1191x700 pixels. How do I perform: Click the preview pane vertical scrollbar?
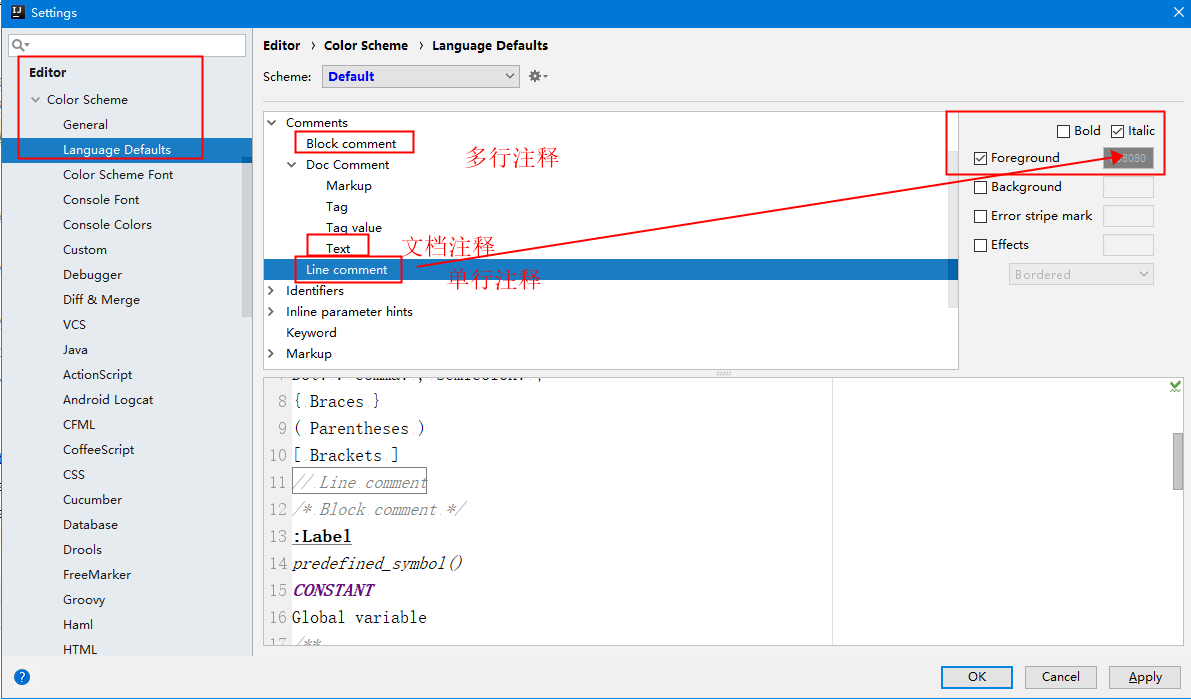(1177, 461)
